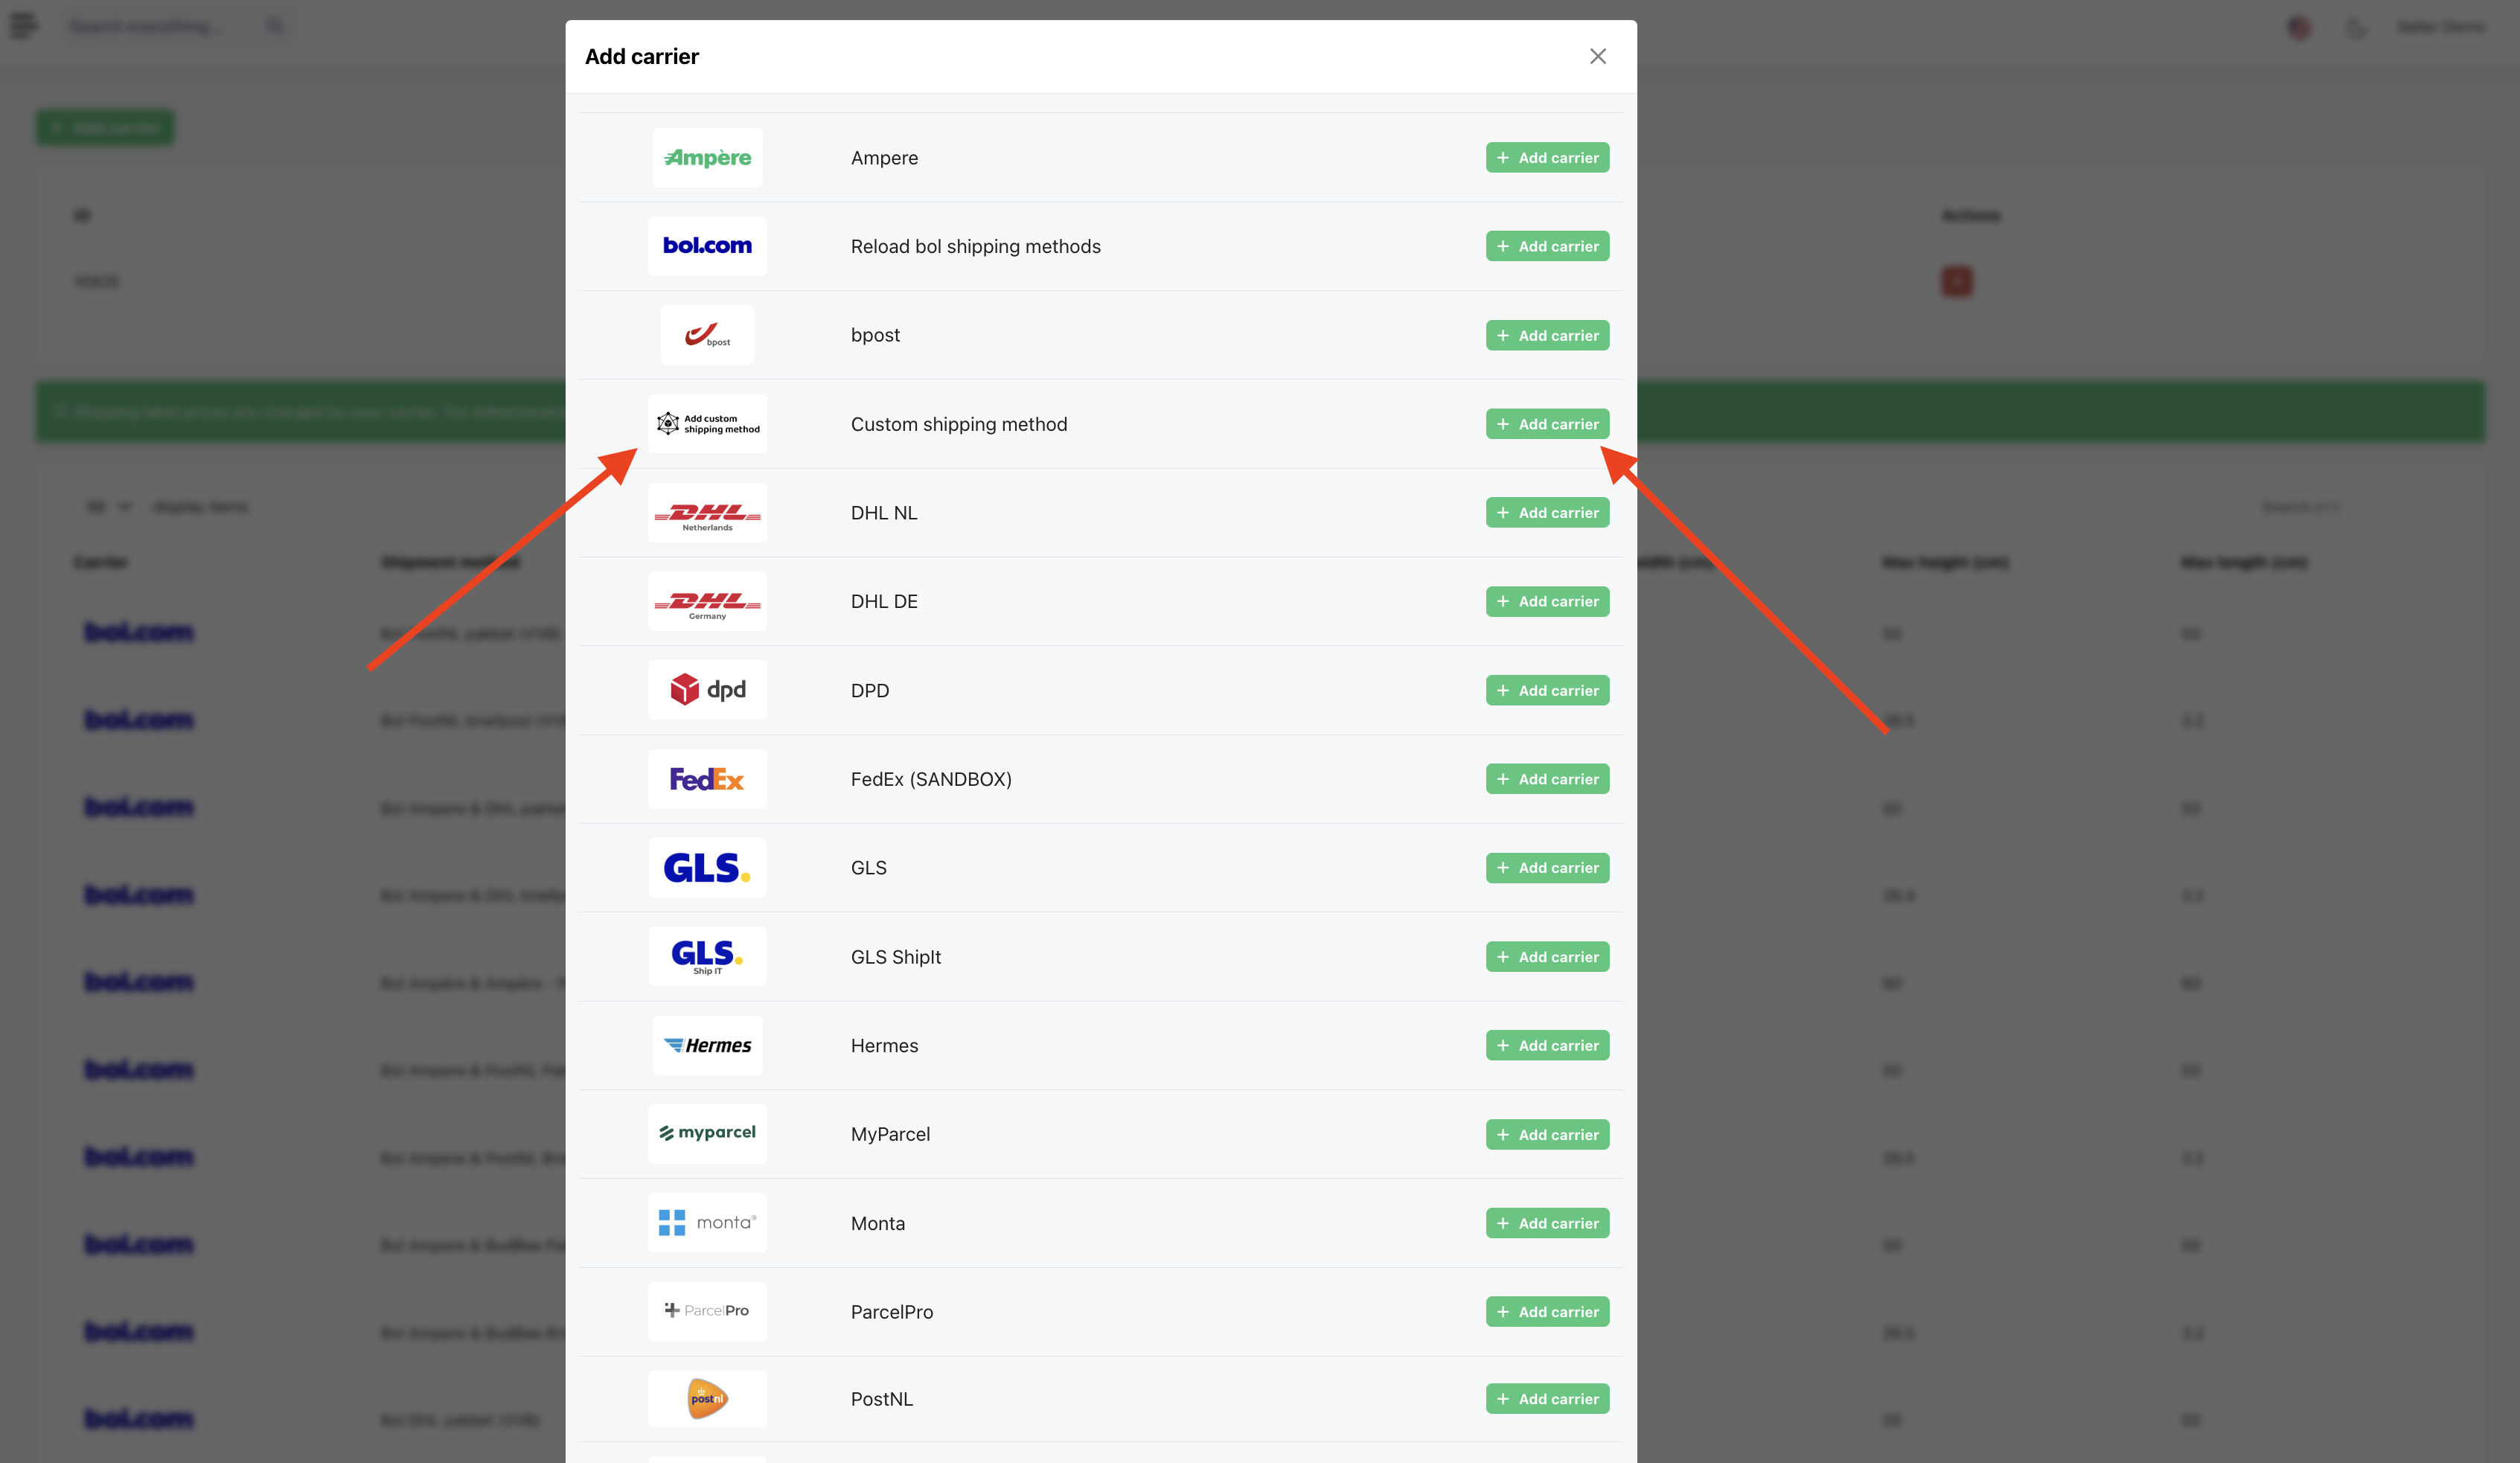The image size is (2520, 1463).
Task: Click the PostNL logo icon
Action: tap(707, 1399)
